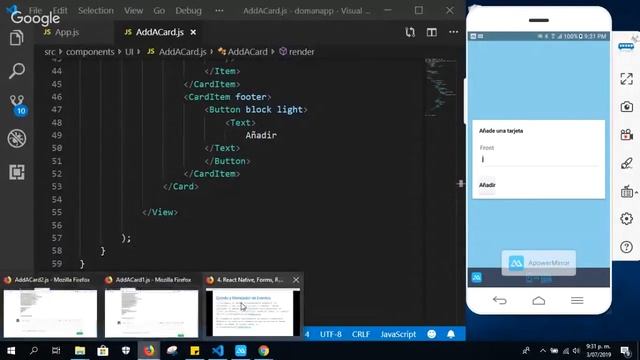Click ApowerMirror taskbar icon

[x=240, y=351]
